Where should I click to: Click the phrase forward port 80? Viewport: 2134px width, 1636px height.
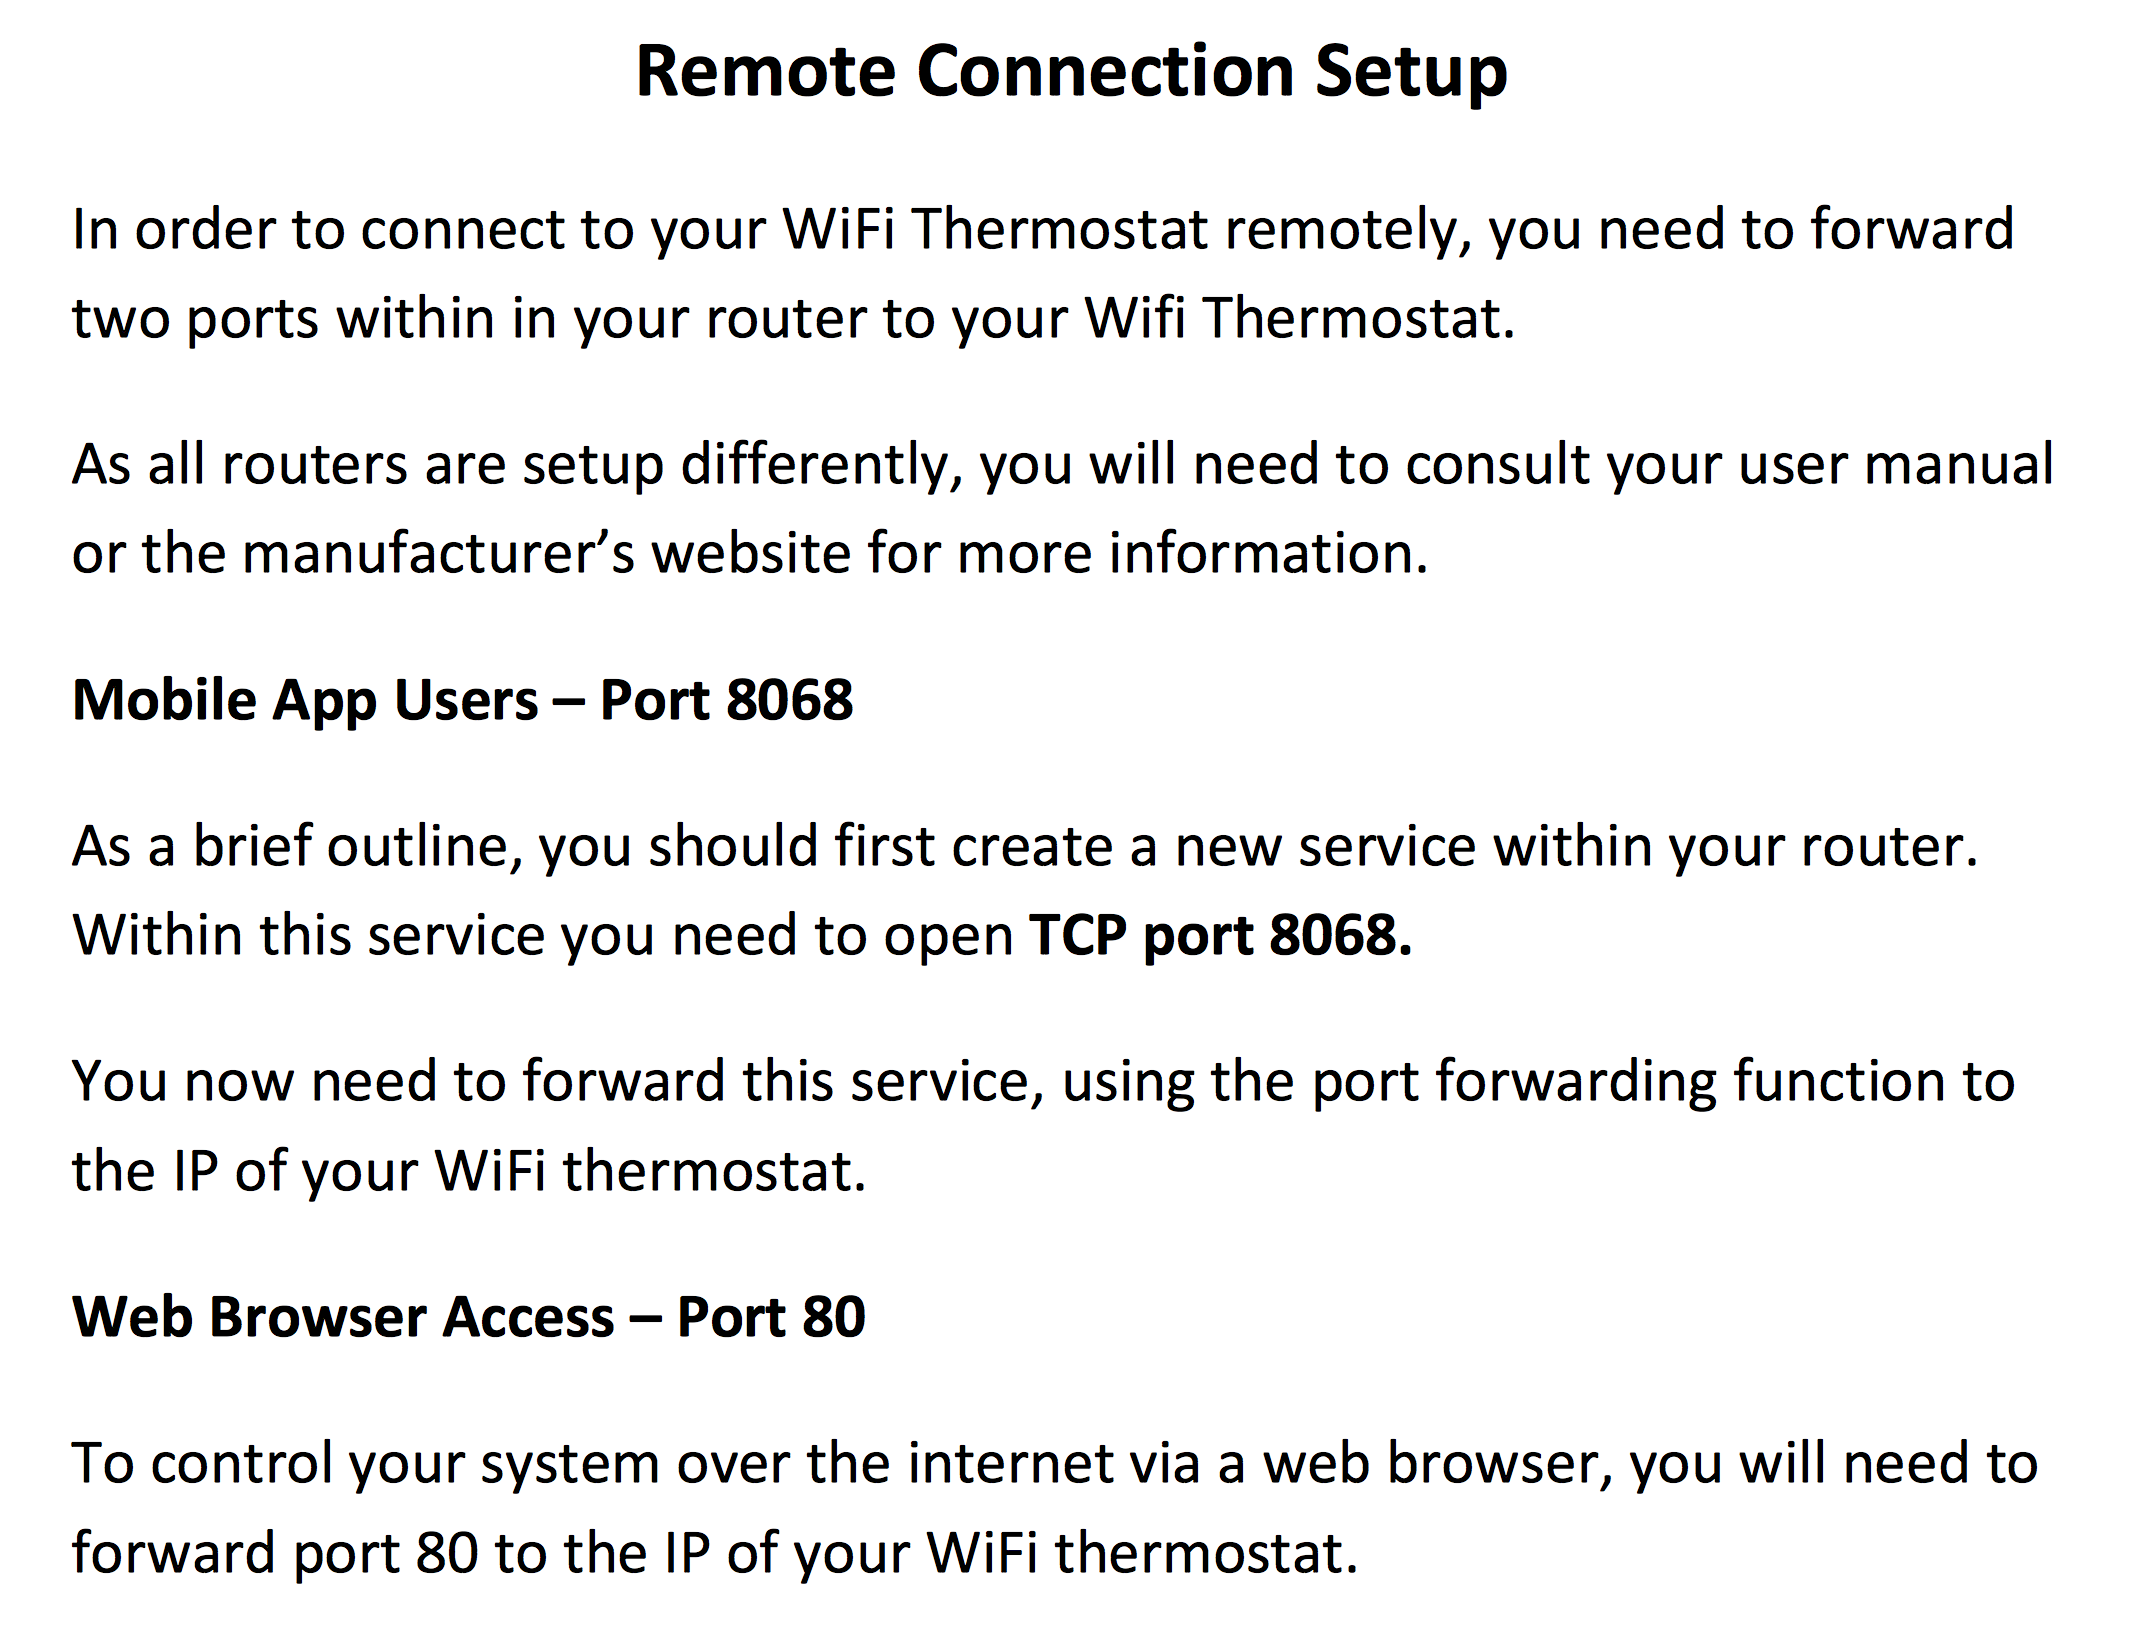(x=275, y=1554)
